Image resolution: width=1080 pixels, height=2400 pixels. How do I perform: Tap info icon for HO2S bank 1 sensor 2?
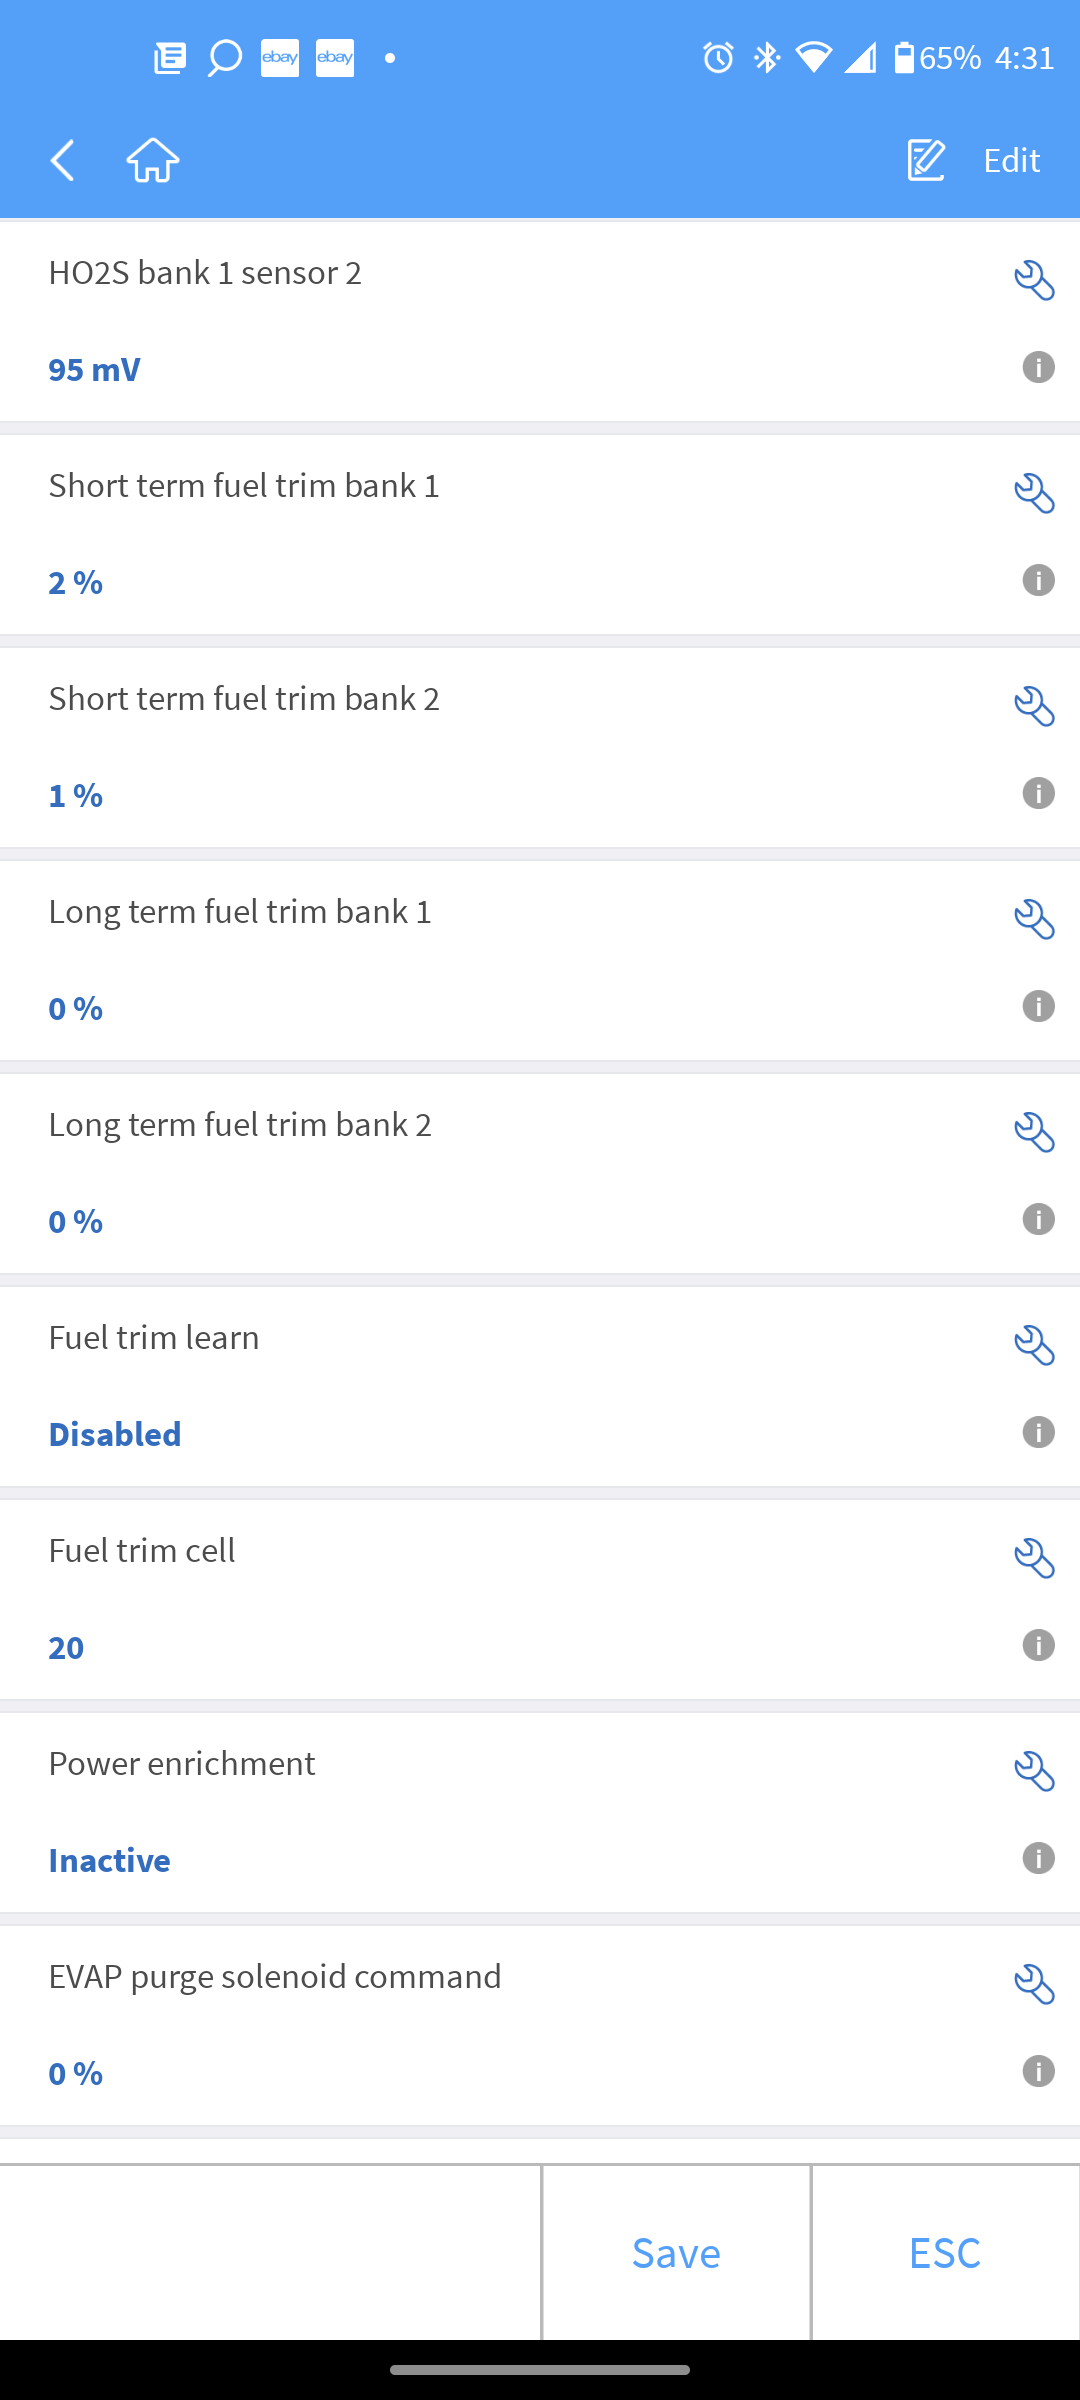coord(1038,367)
